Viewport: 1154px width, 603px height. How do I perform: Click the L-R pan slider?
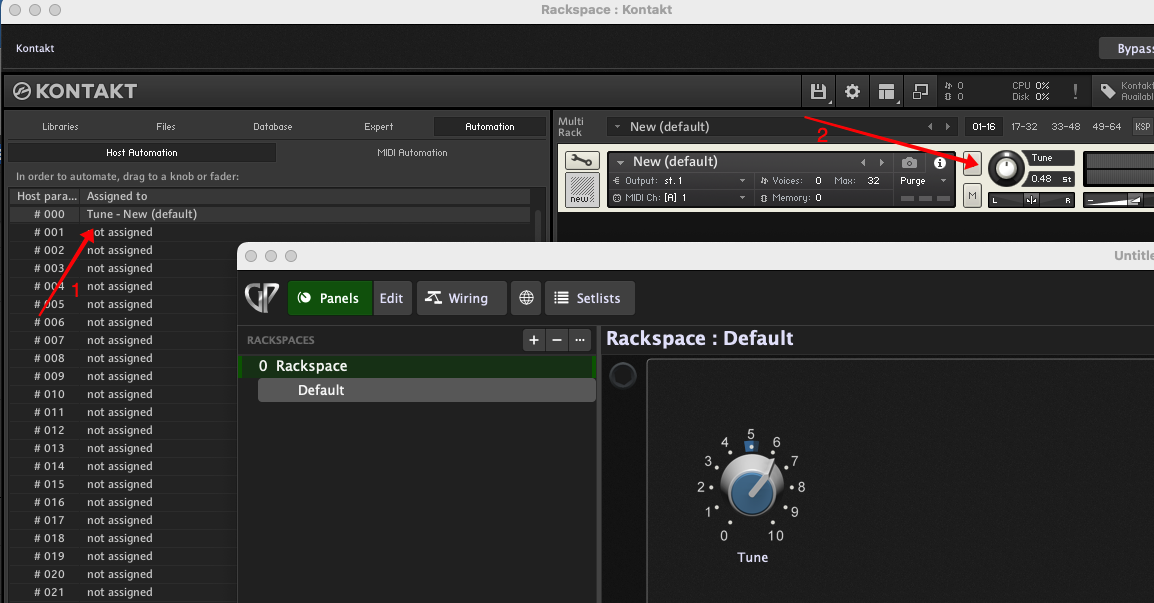pos(1031,200)
